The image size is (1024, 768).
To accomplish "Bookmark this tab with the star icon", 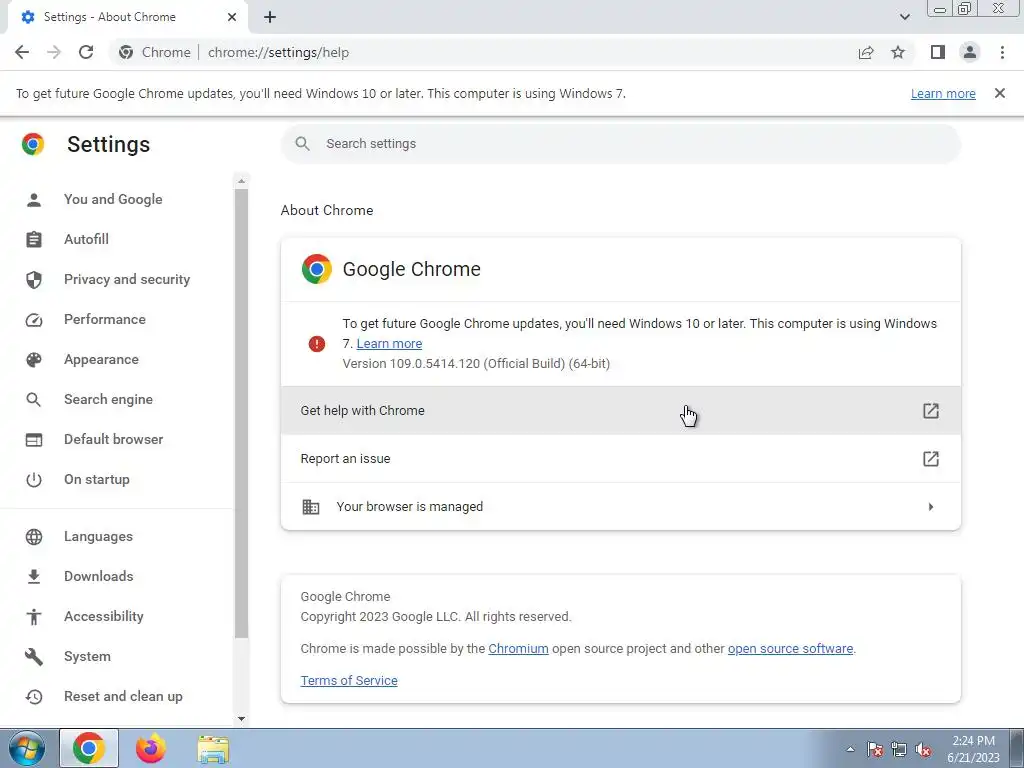I will pyautogui.click(x=898, y=52).
